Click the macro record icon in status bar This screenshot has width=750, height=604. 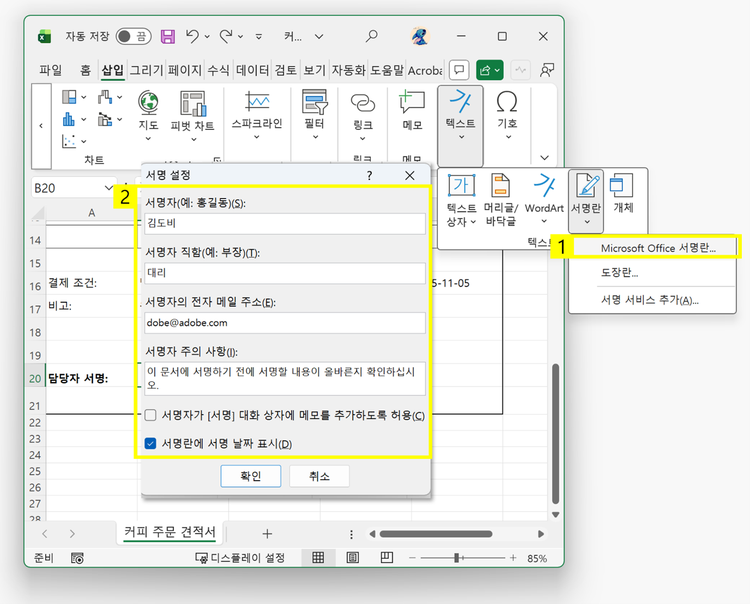tap(77, 558)
